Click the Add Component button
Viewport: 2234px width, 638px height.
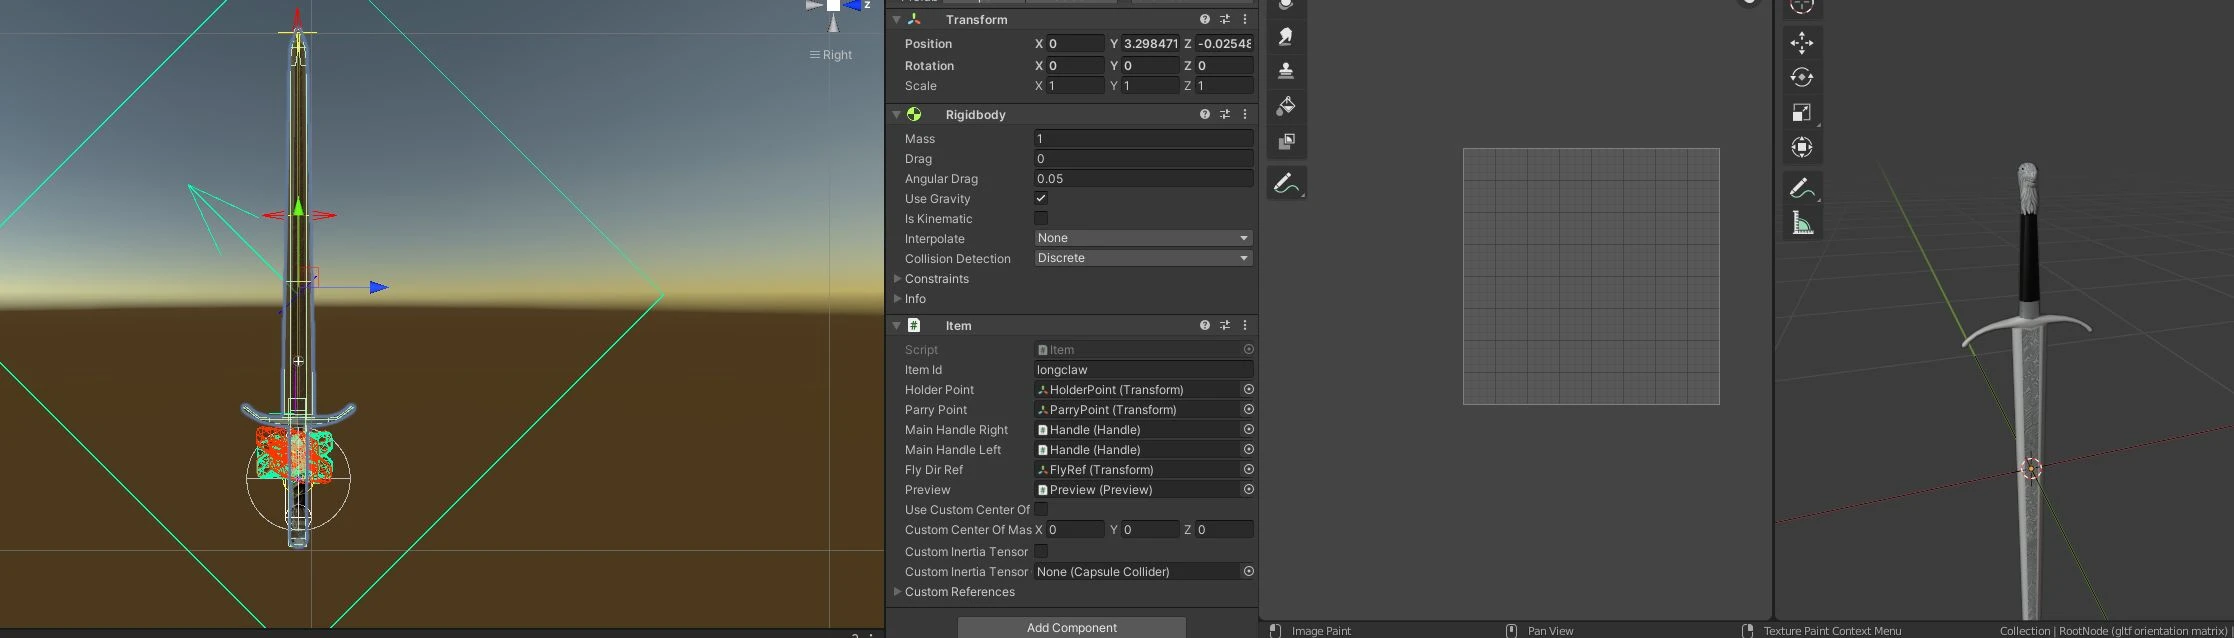tap(1072, 627)
